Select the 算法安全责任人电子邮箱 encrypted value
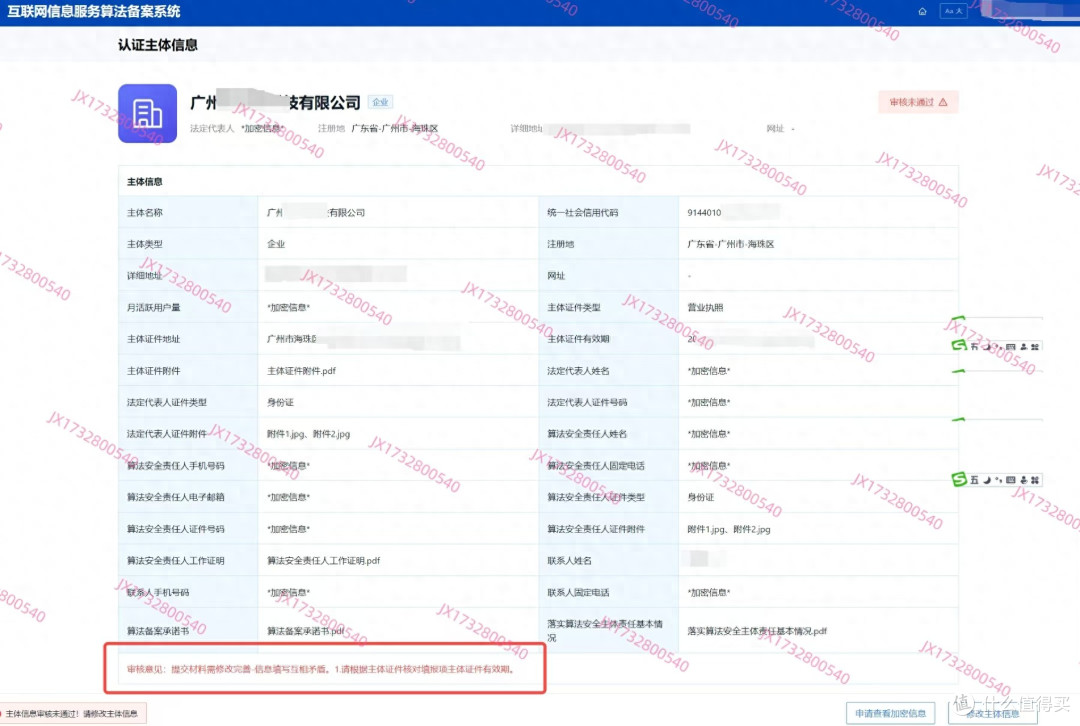Viewport: 1080px width, 726px height. click(289, 497)
